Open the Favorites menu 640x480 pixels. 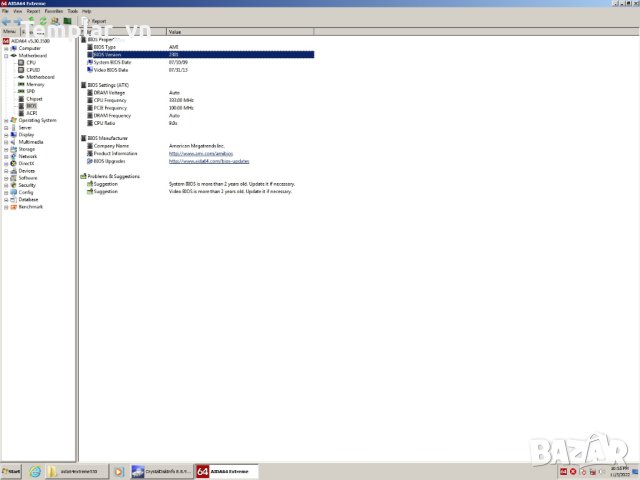(x=55, y=11)
